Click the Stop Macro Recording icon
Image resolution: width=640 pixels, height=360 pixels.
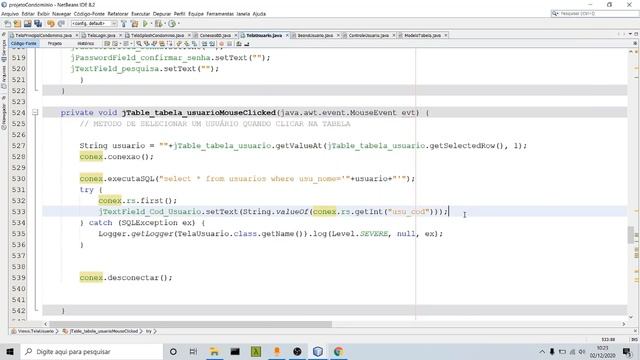click(x=229, y=44)
